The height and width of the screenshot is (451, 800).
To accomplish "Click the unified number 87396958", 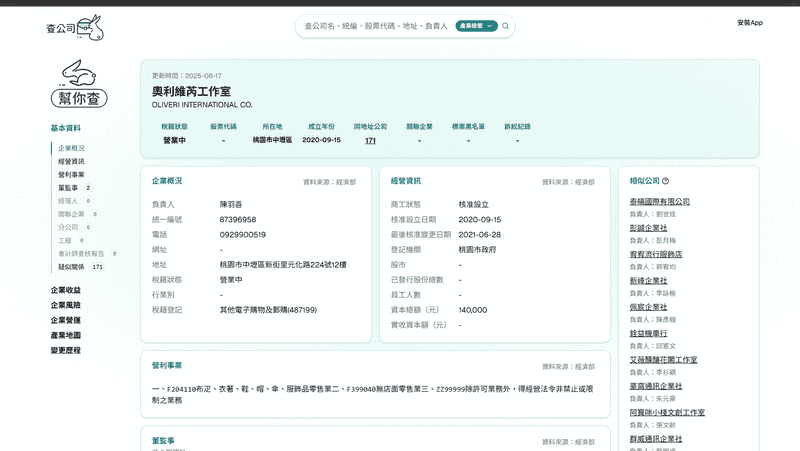I will (x=238, y=219).
